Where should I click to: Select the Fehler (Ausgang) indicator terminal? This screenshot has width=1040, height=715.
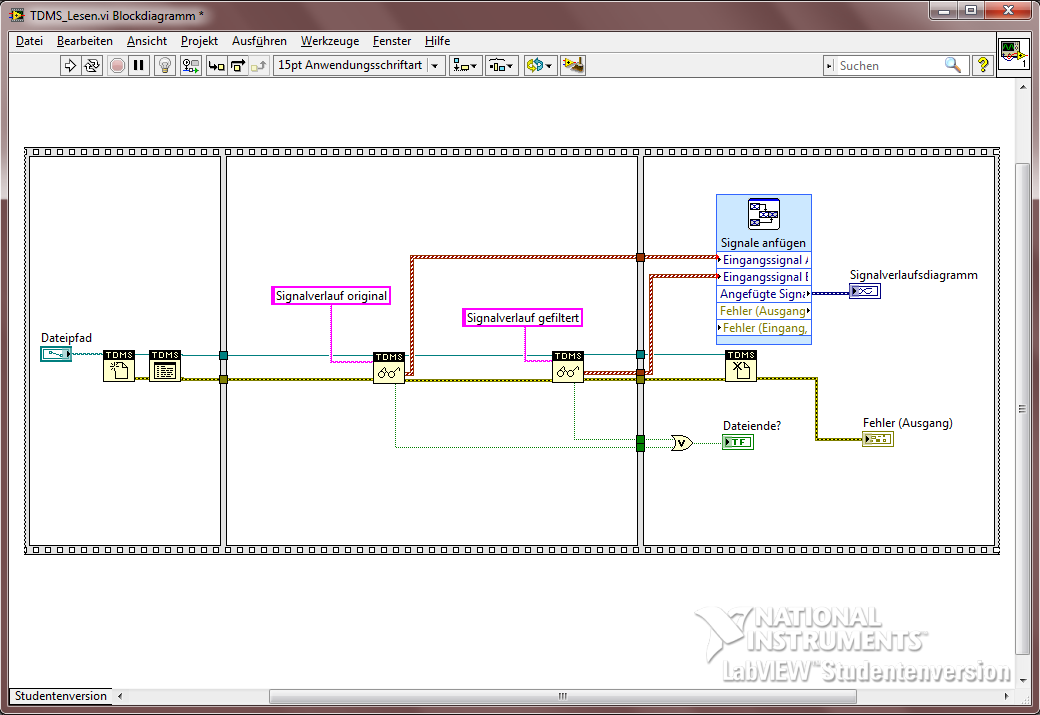pos(878,438)
